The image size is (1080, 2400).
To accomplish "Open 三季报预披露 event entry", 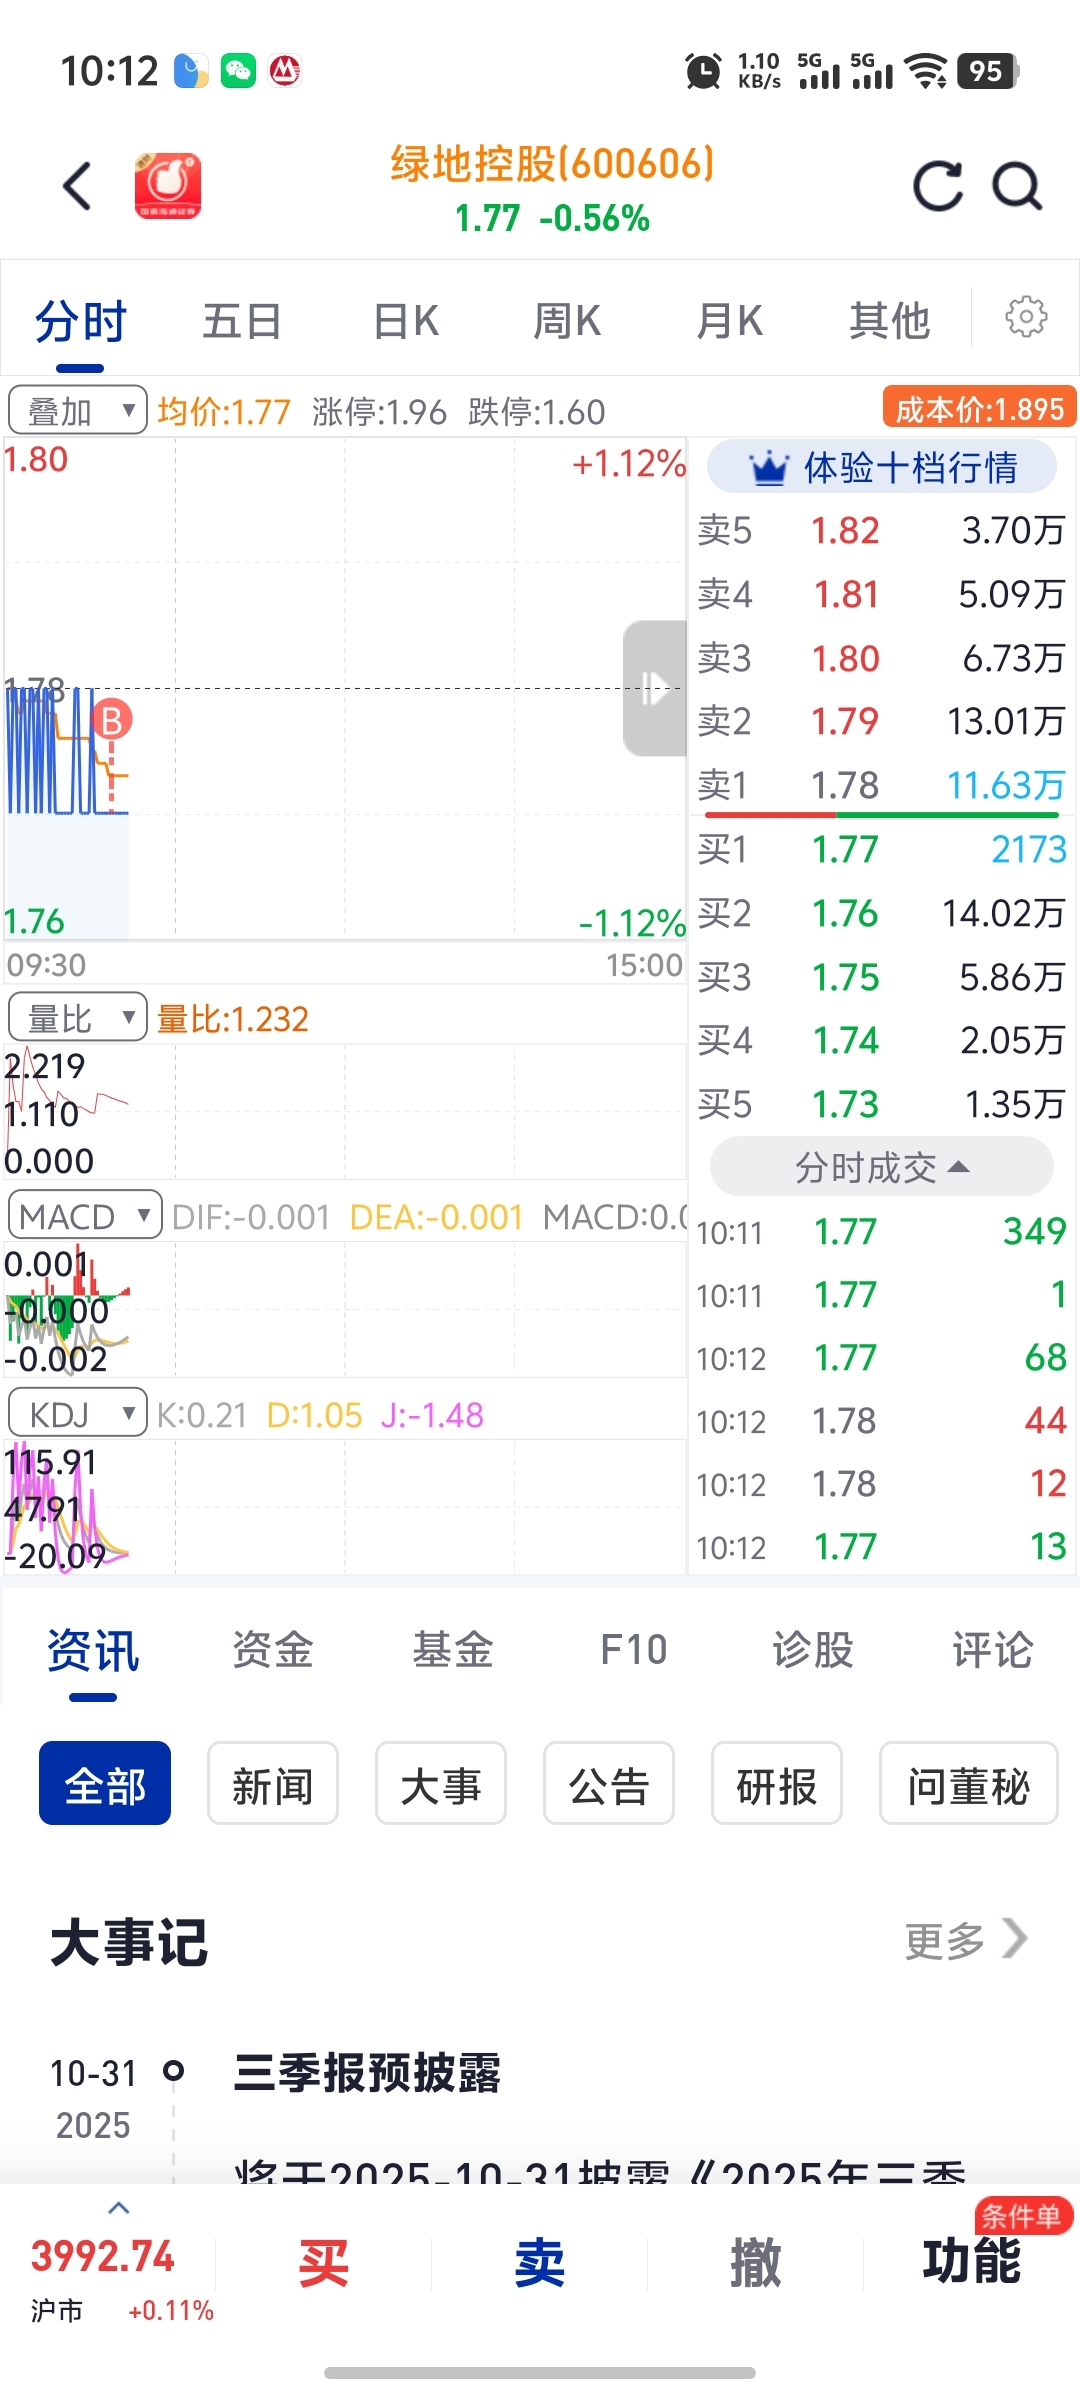I will pos(367,2073).
